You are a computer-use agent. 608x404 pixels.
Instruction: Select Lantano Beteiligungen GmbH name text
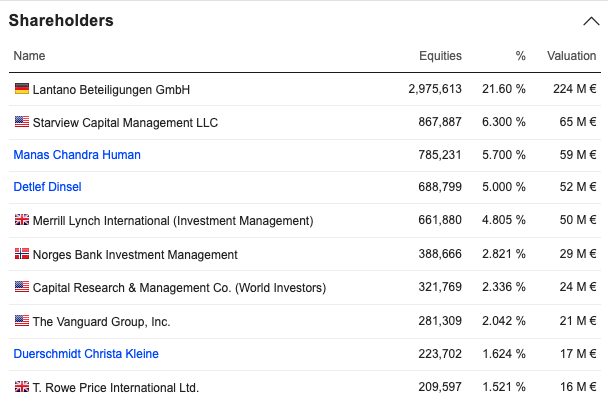click(111, 90)
